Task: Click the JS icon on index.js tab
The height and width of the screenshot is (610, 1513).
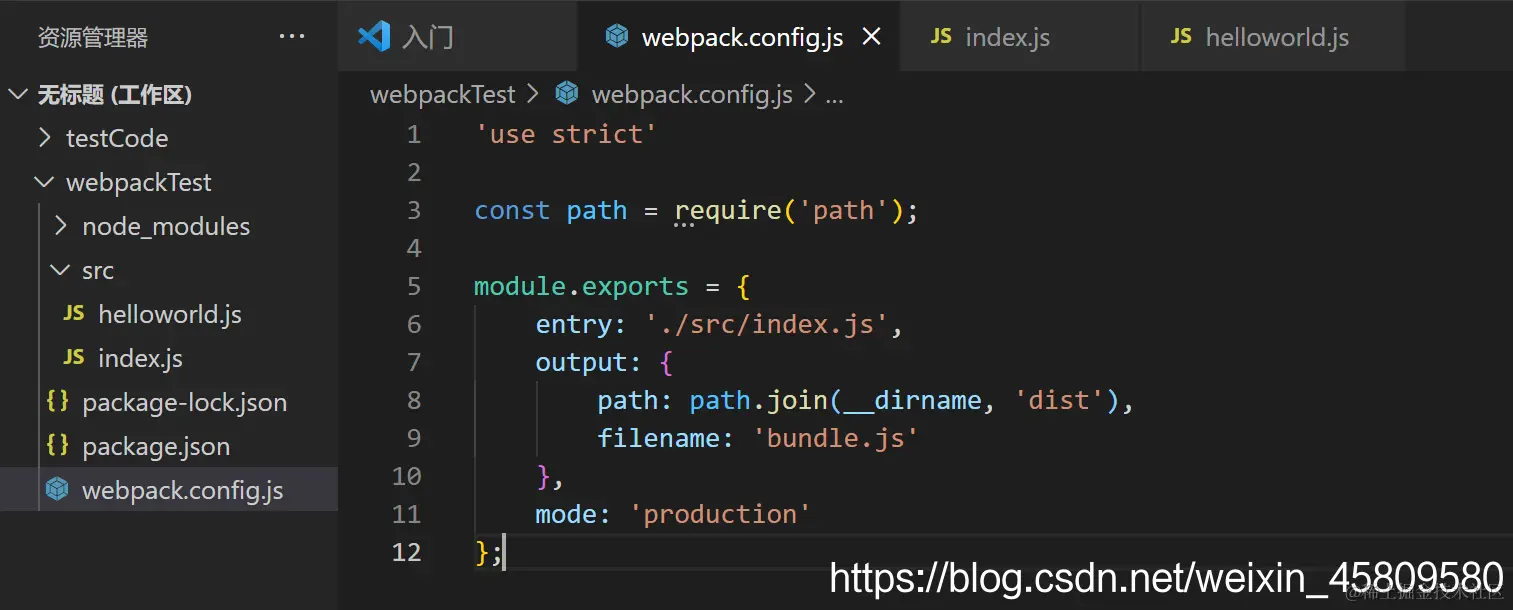Action: (941, 36)
